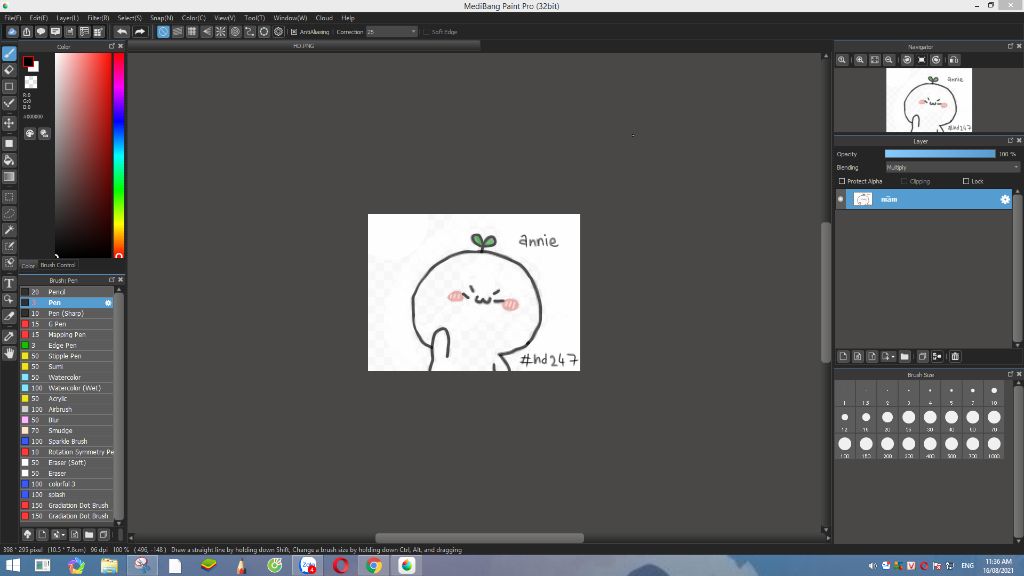Image resolution: width=1024 pixels, height=576 pixels.
Task: Select the rectangular Select tool
Action: point(9,197)
